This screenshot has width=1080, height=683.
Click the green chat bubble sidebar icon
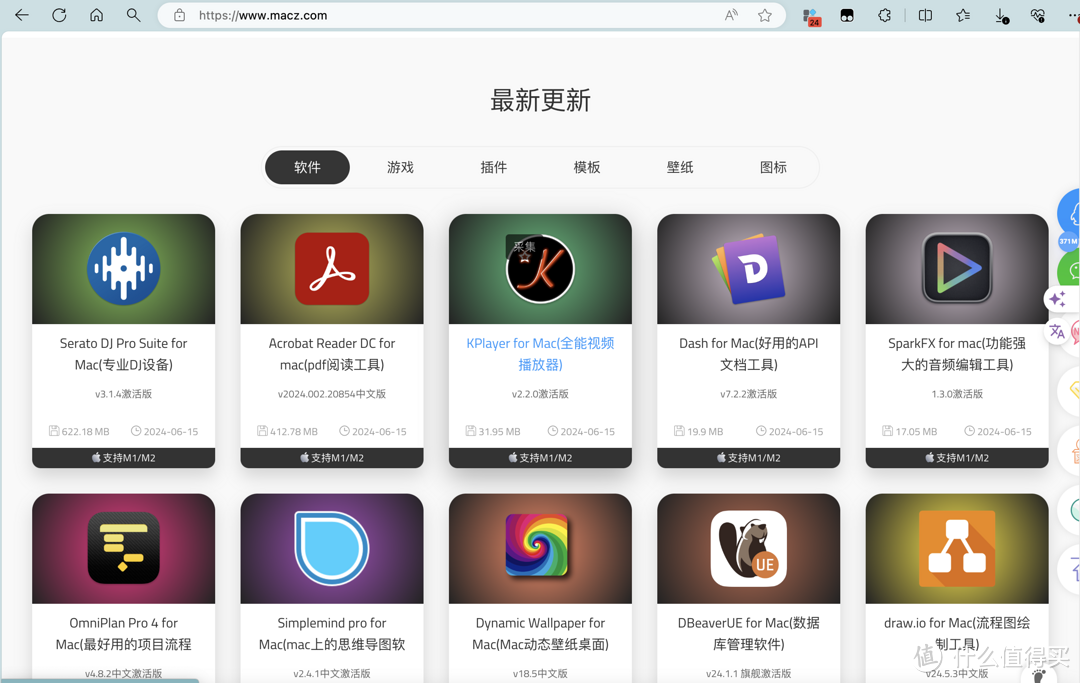(x=1070, y=270)
